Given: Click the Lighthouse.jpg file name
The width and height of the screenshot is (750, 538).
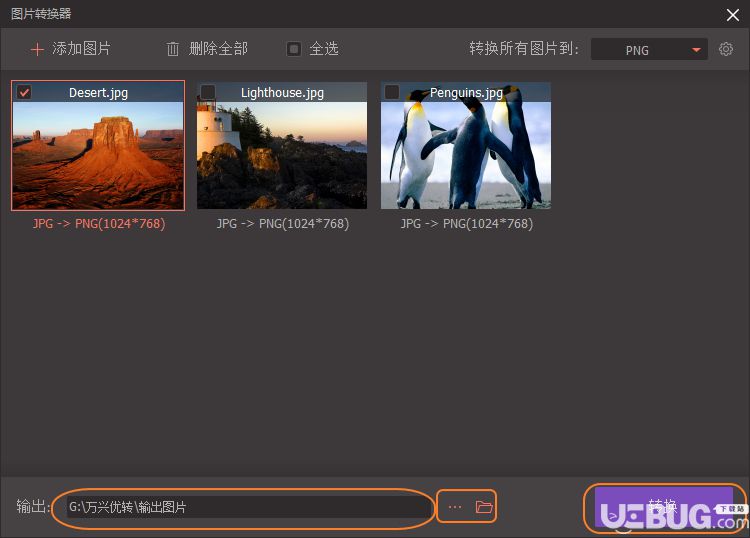Looking at the screenshot, I should (x=282, y=92).
